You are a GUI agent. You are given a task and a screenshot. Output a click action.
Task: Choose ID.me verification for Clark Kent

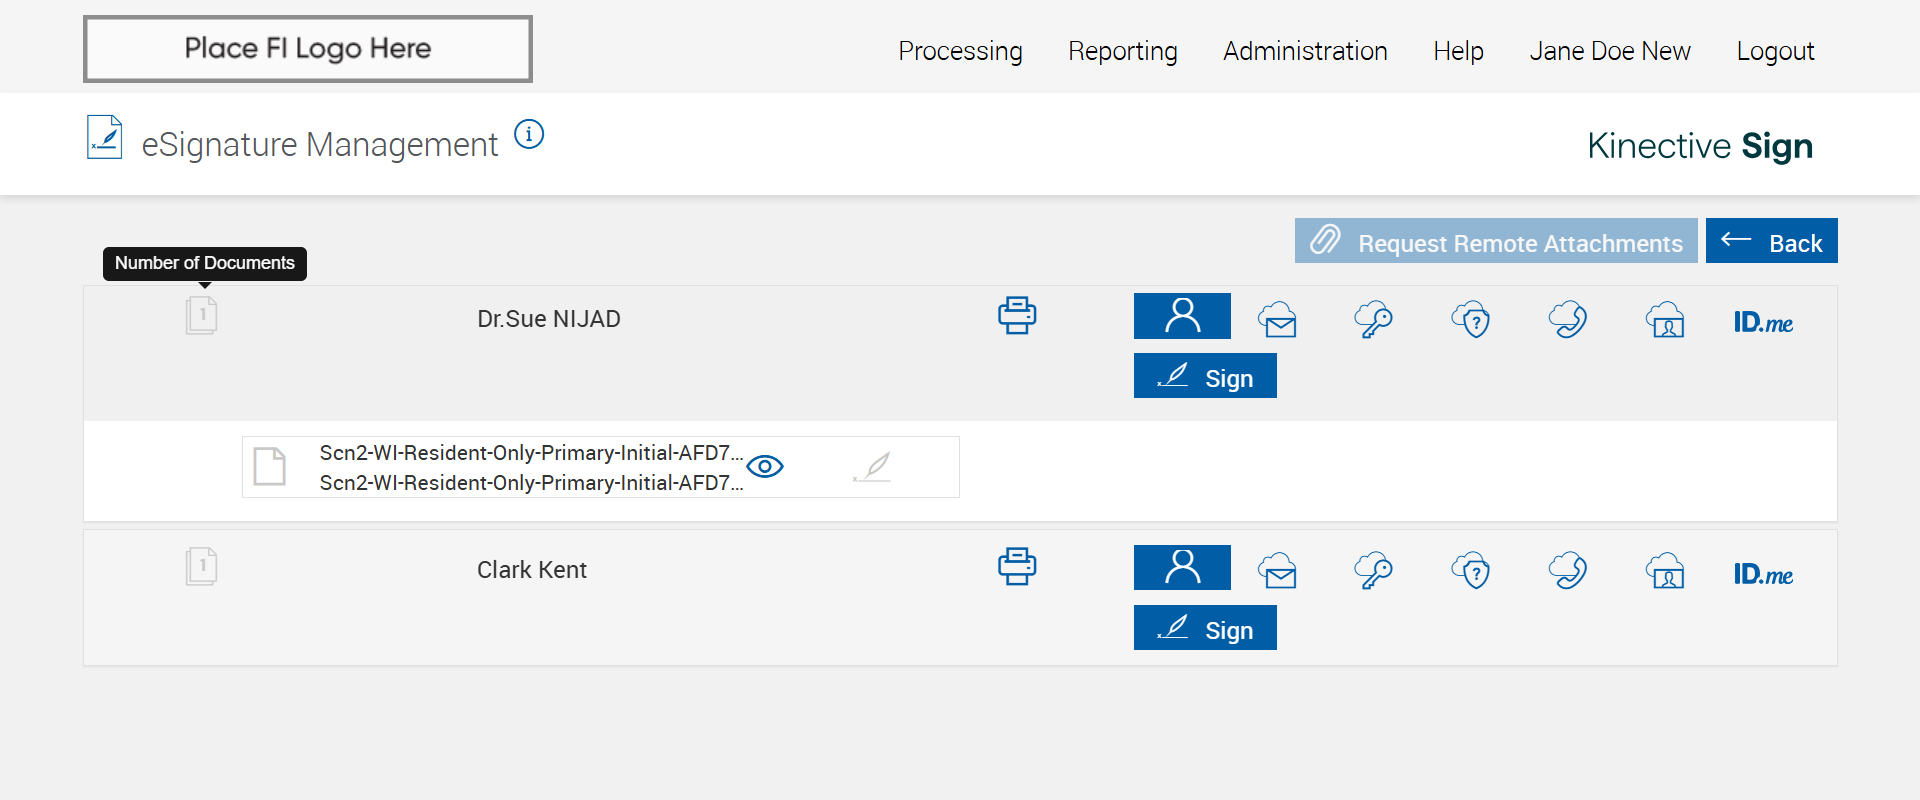[x=1763, y=574]
